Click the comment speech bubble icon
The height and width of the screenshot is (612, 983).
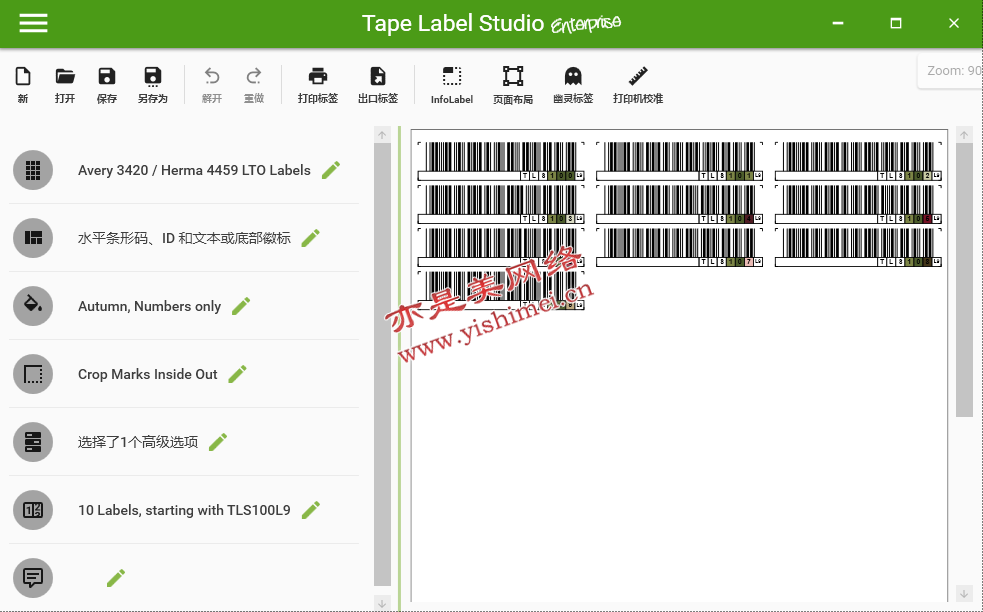coord(33,578)
